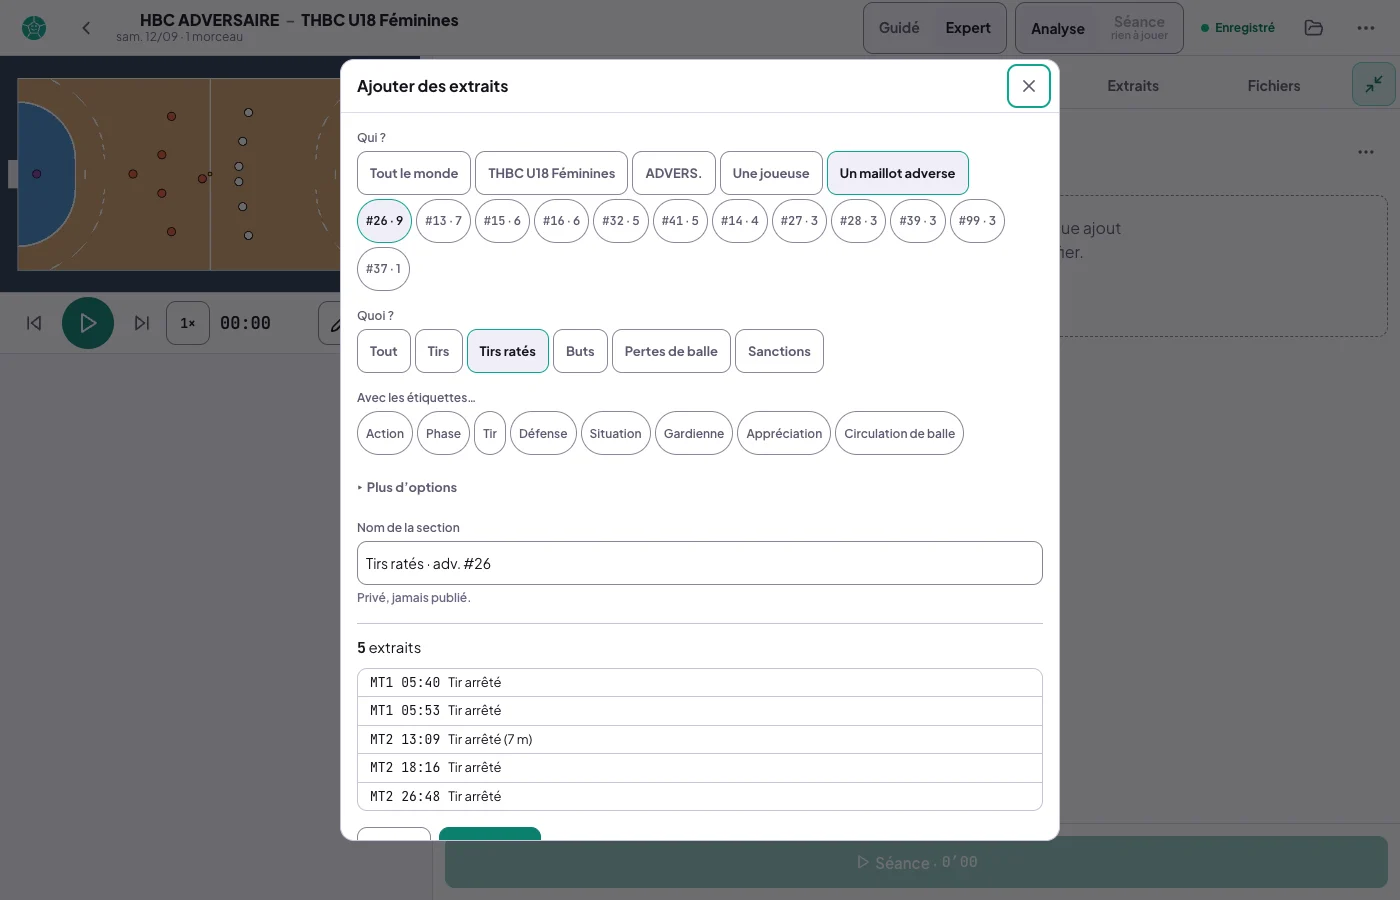Image resolution: width=1400 pixels, height=900 pixels.
Task: Filter by Pertes de balle
Action: click(671, 351)
